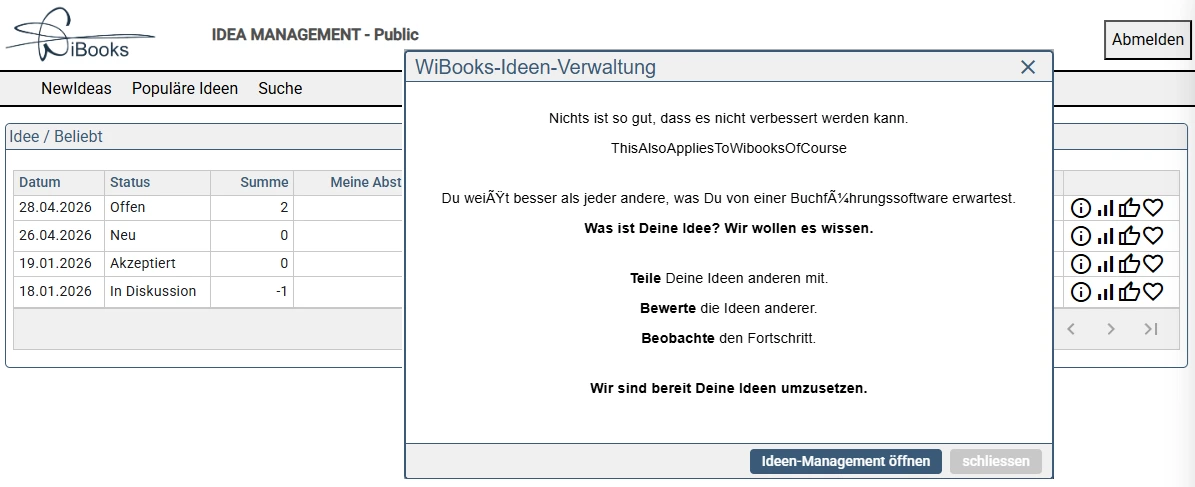Click the Meine Abst column header
Image resolution: width=1195 pixels, height=487 pixels.
coord(349,182)
